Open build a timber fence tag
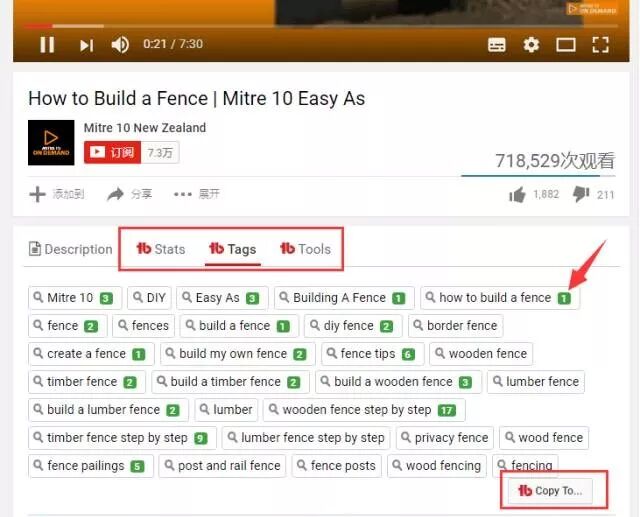This screenshot has height=517, width=640. [x=231, y=382]
